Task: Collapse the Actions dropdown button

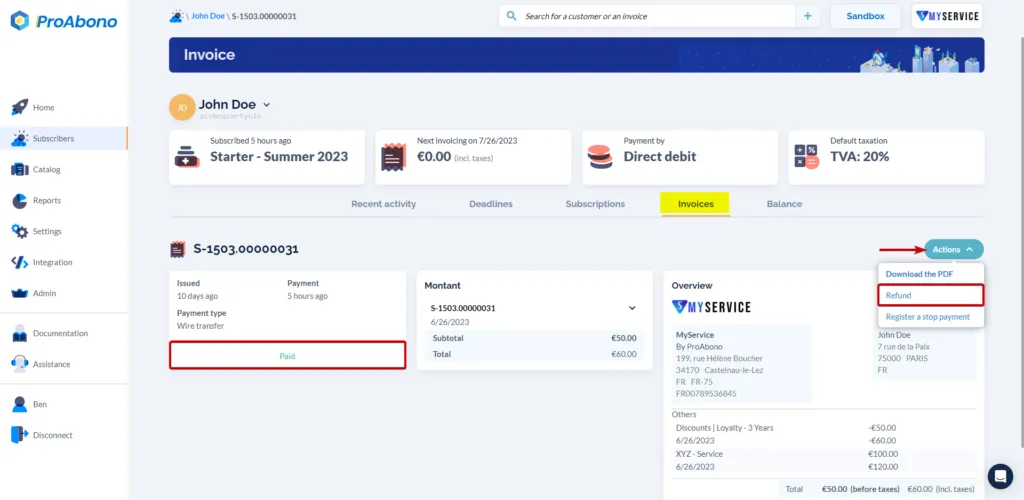Action: pos(953,249)
